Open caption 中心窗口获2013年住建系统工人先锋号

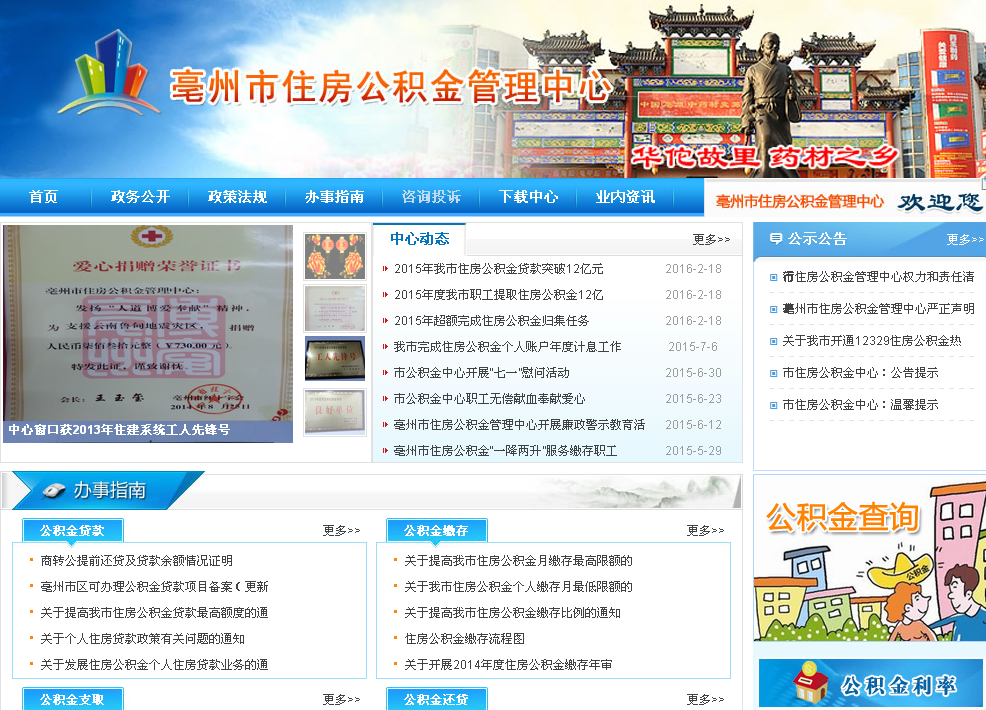[119, 430]
